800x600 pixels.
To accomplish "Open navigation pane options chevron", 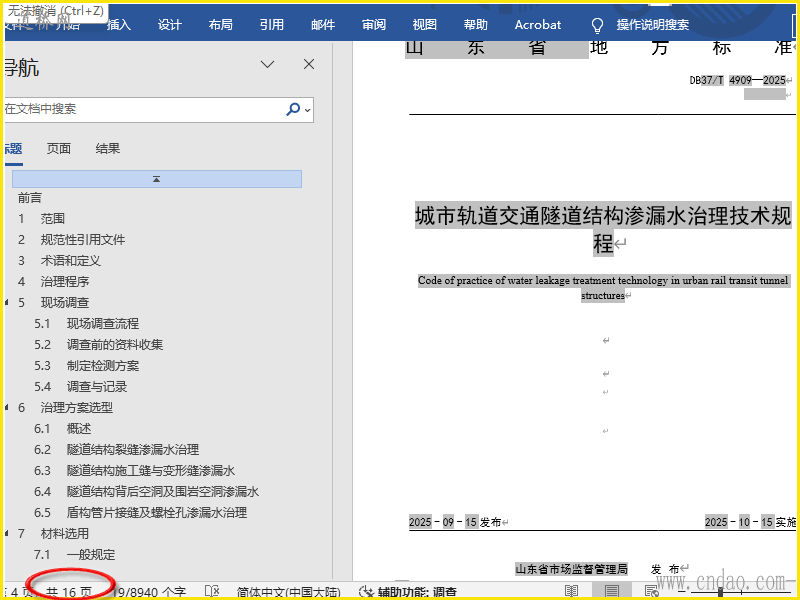I will pos(267,64).
